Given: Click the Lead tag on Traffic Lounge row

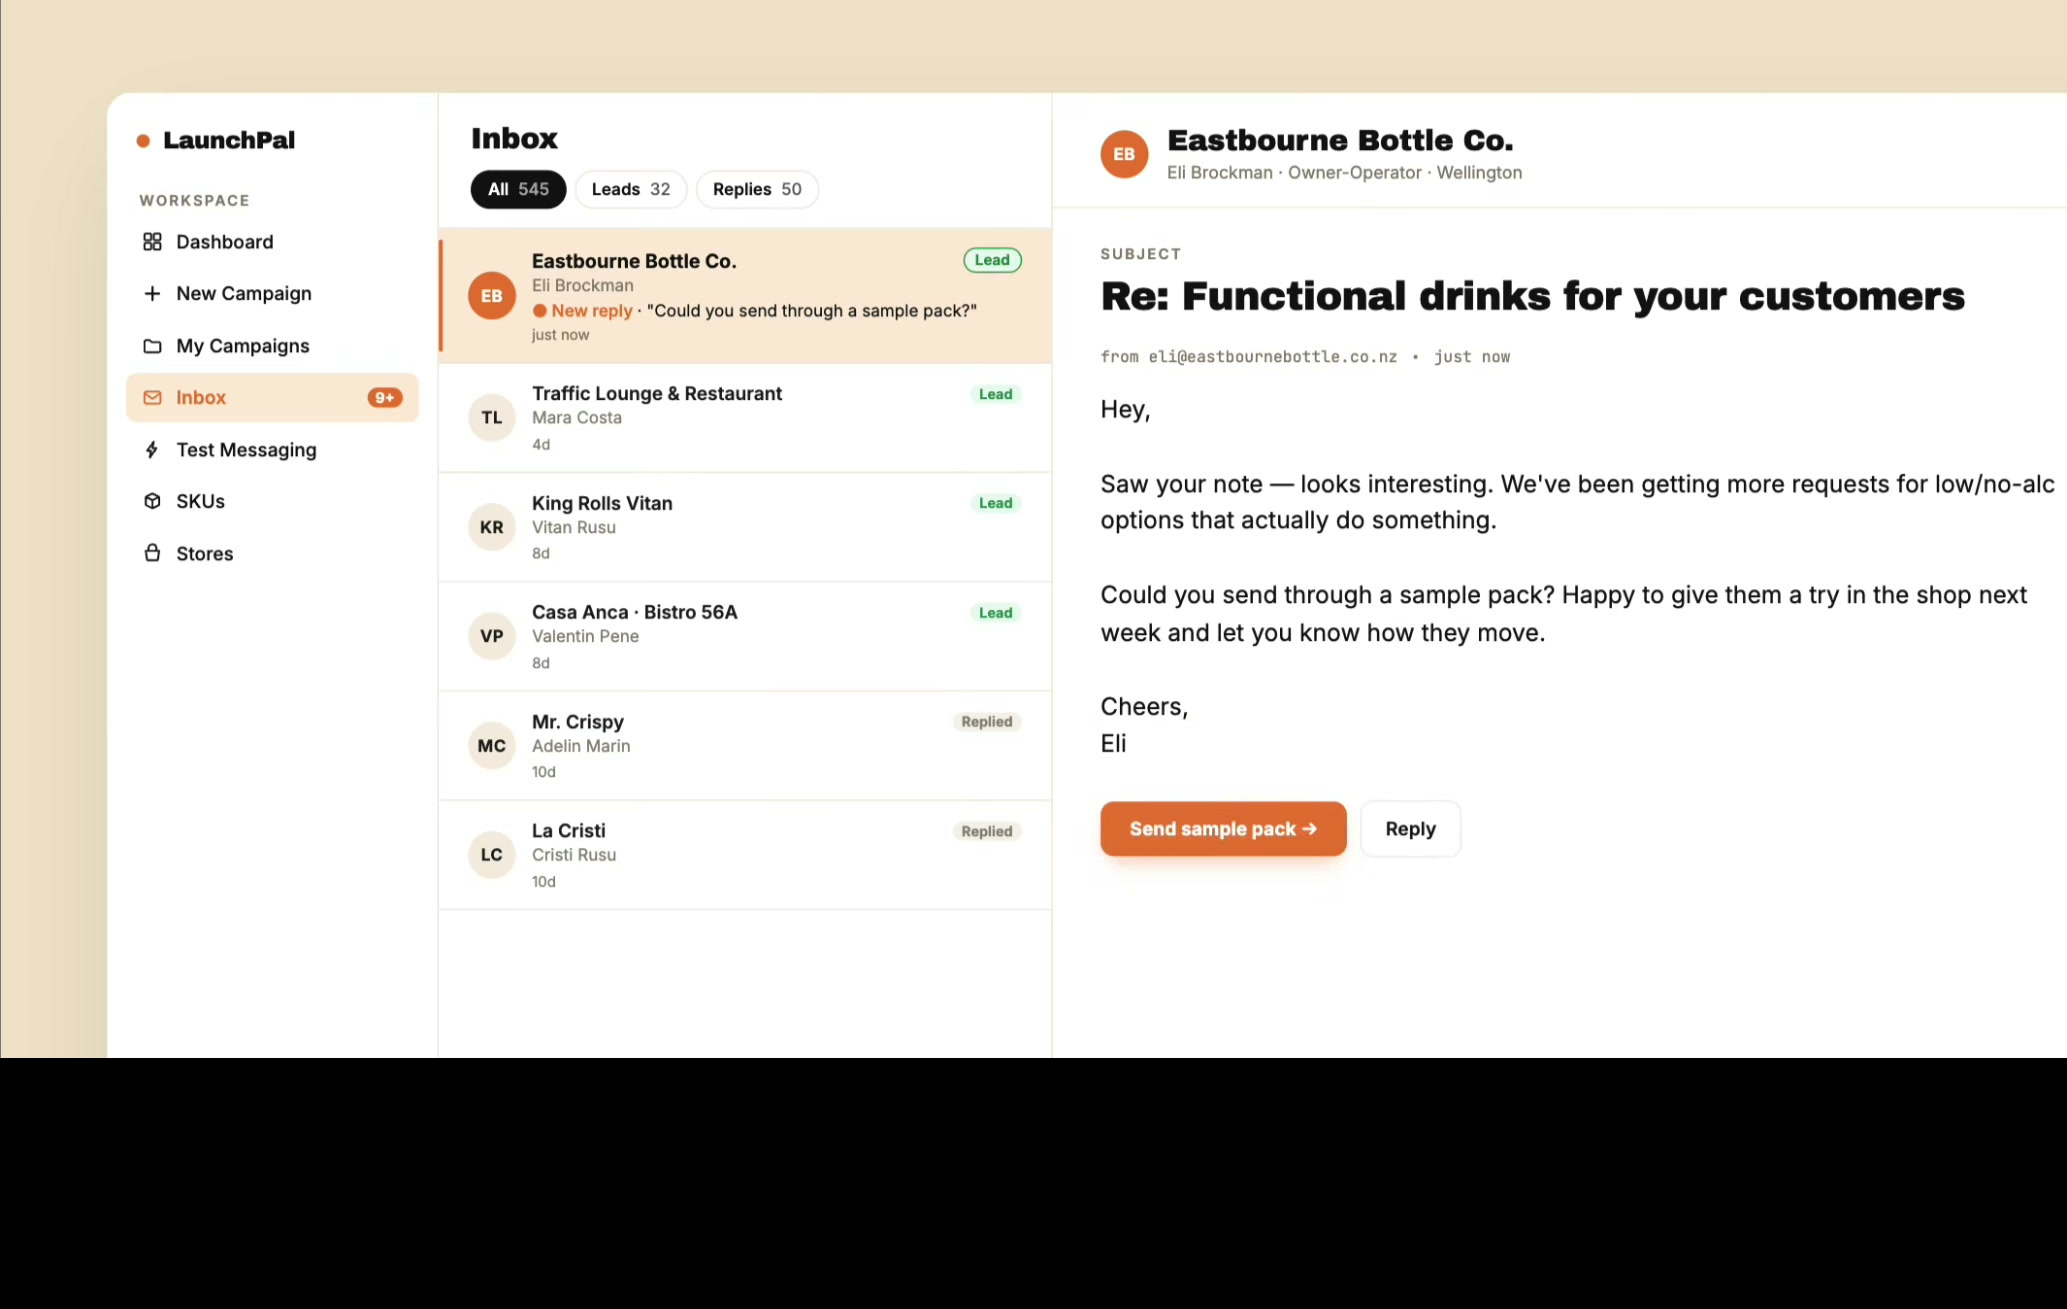Looking at the screenshot, I should (x=995, y=394).
